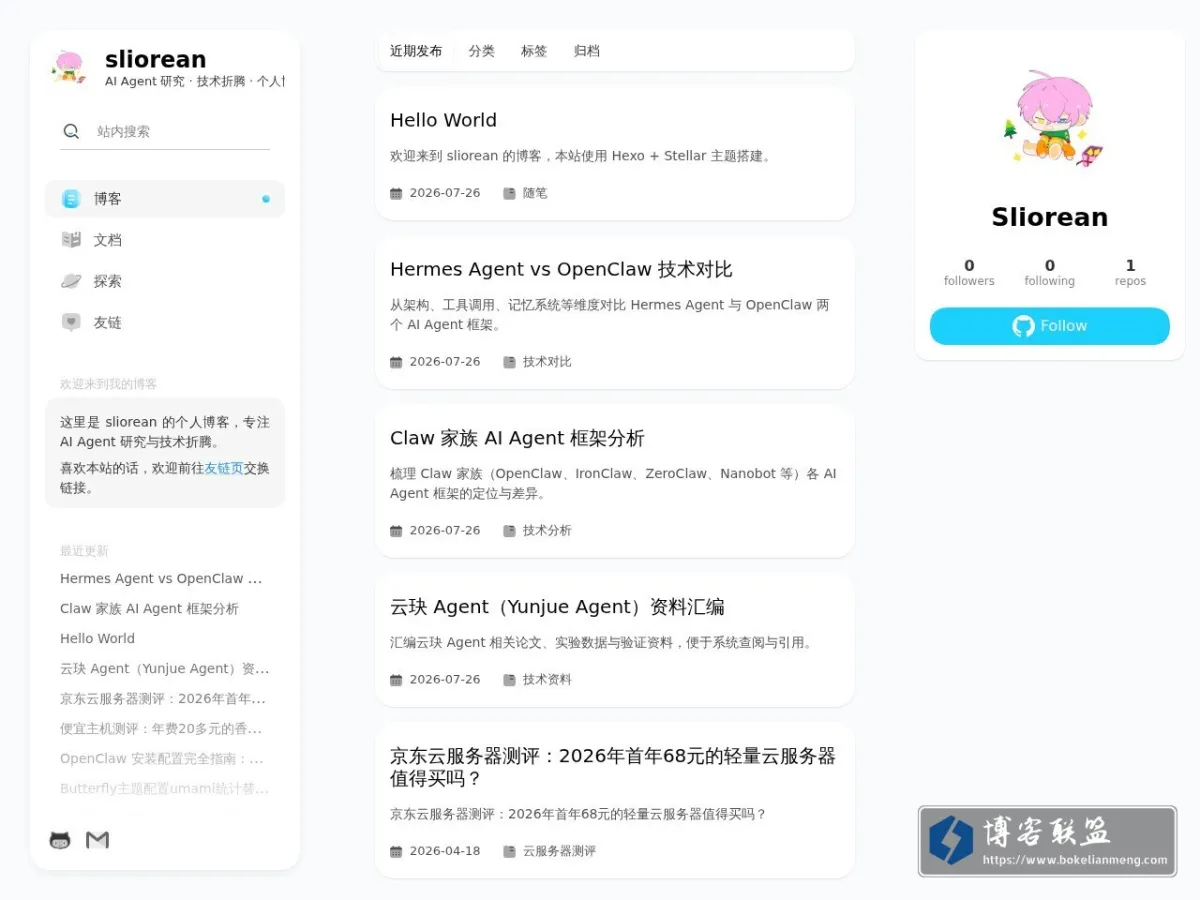Open the email icon in sidebar footer
The height and width of the screenshot is (900, 1200).
tap(97, 840)
